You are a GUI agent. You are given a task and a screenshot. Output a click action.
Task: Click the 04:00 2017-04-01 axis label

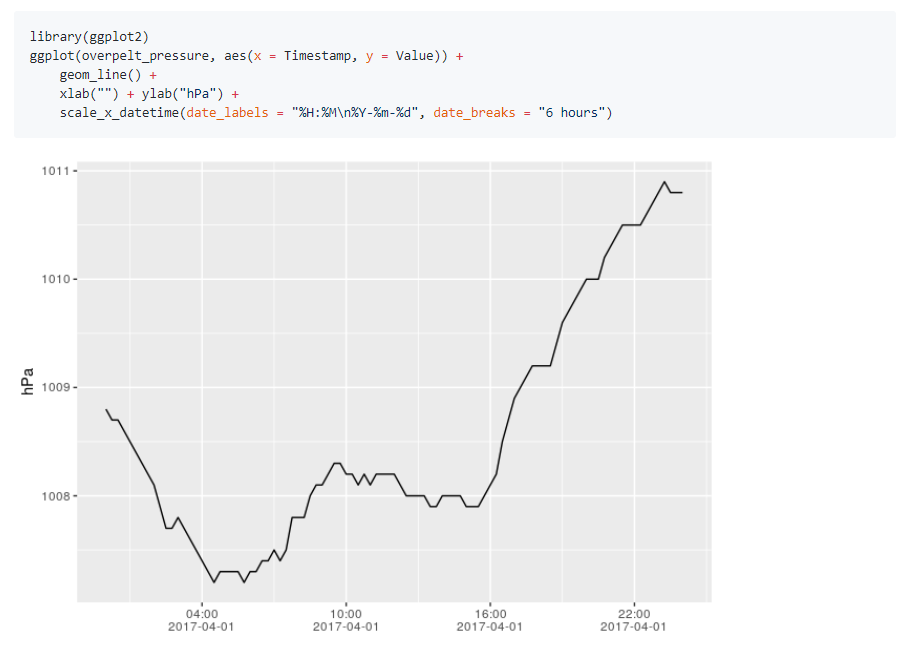(202, 620)
